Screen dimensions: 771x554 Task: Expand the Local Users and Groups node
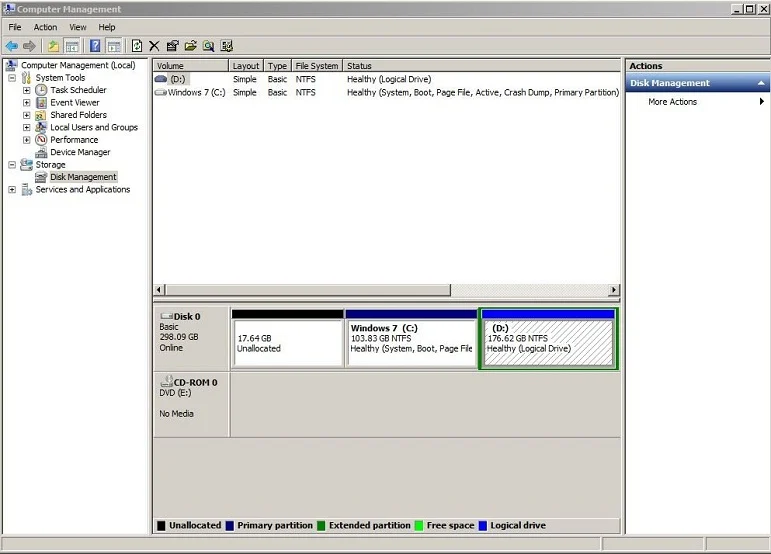click(x=27, y=127)
